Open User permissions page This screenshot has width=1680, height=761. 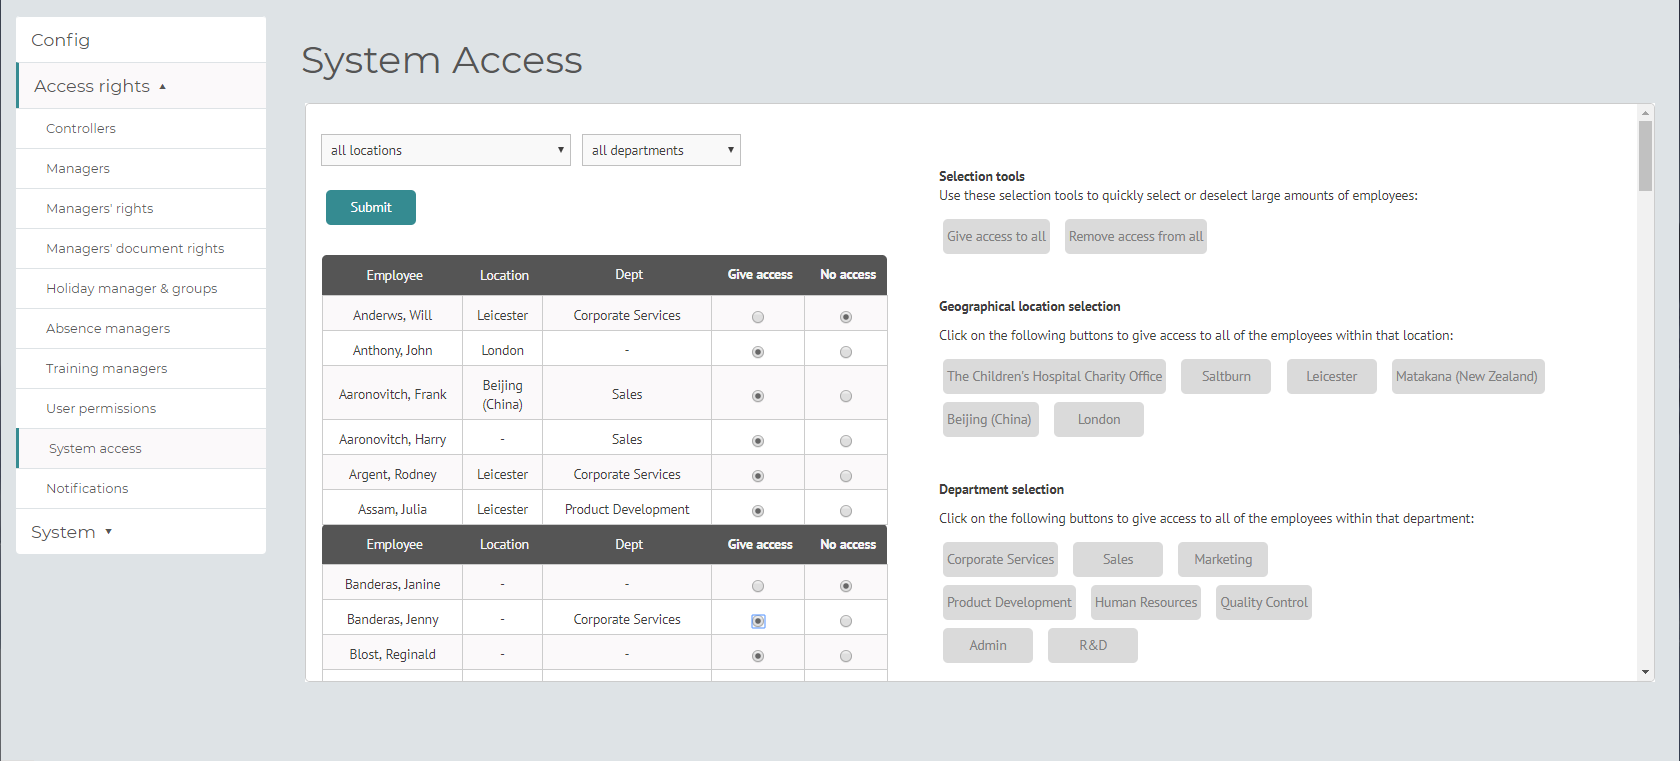click(141, 408)
